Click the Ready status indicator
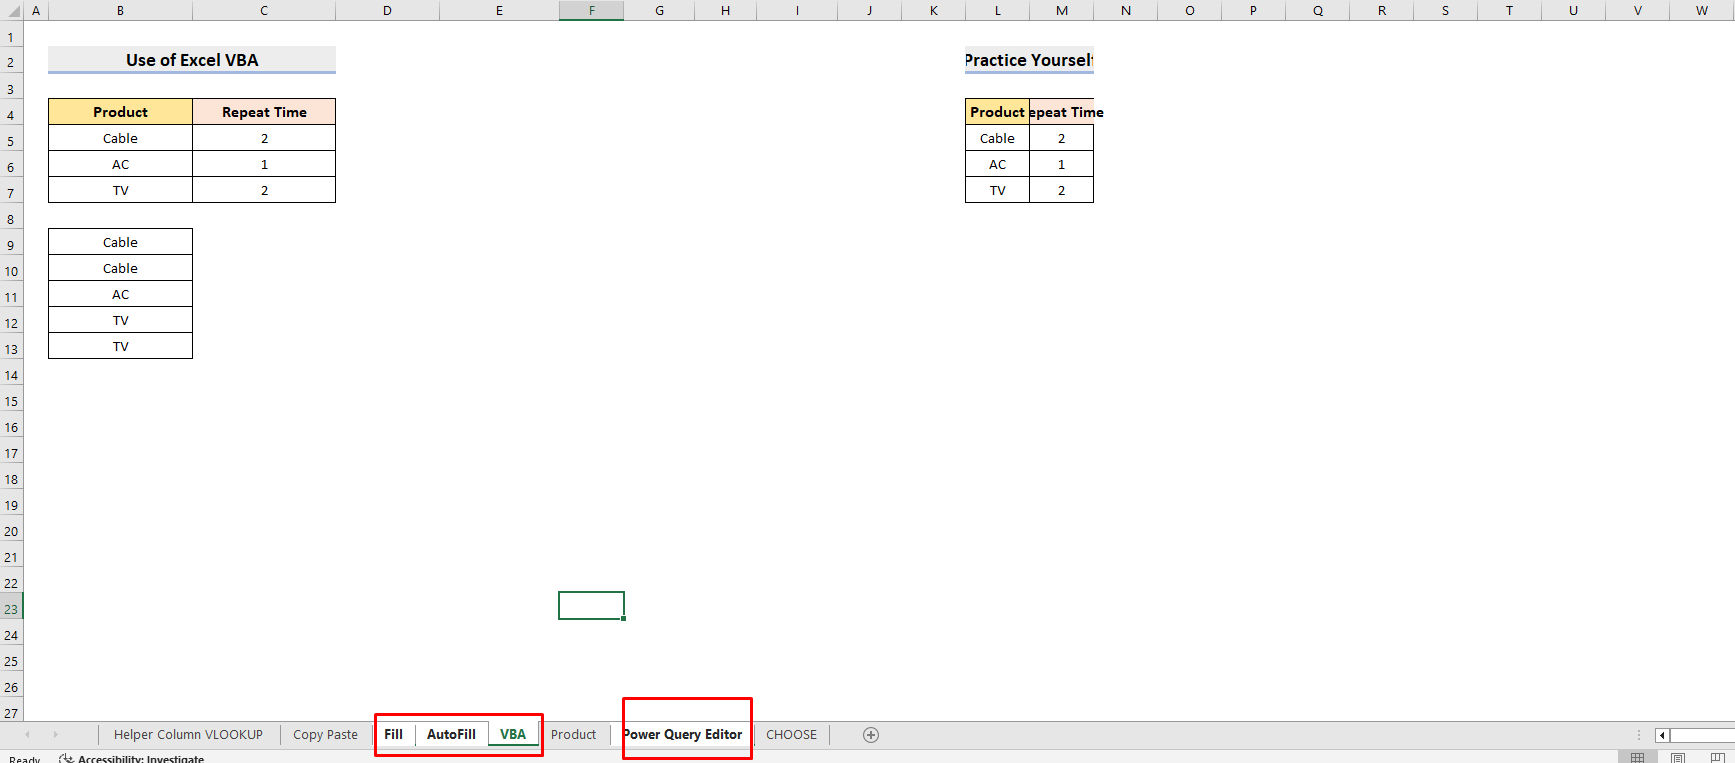 pos(25,758)
